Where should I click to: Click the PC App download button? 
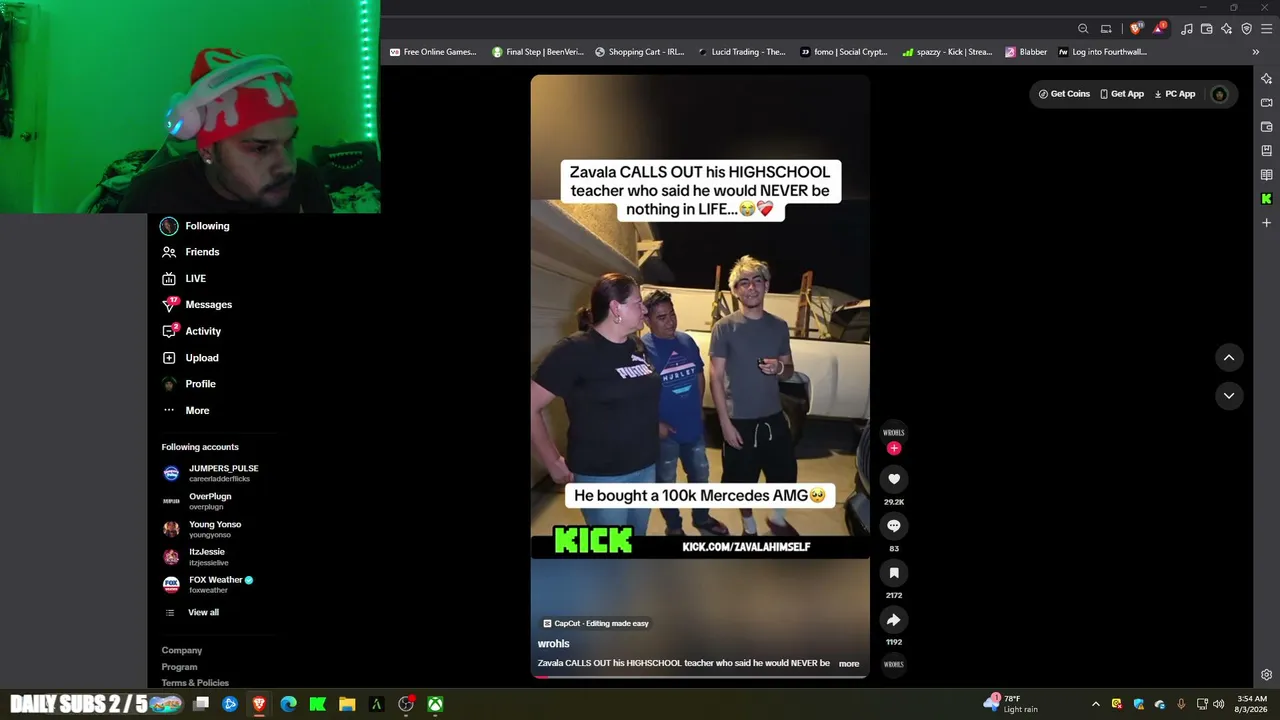point(1175,94)
